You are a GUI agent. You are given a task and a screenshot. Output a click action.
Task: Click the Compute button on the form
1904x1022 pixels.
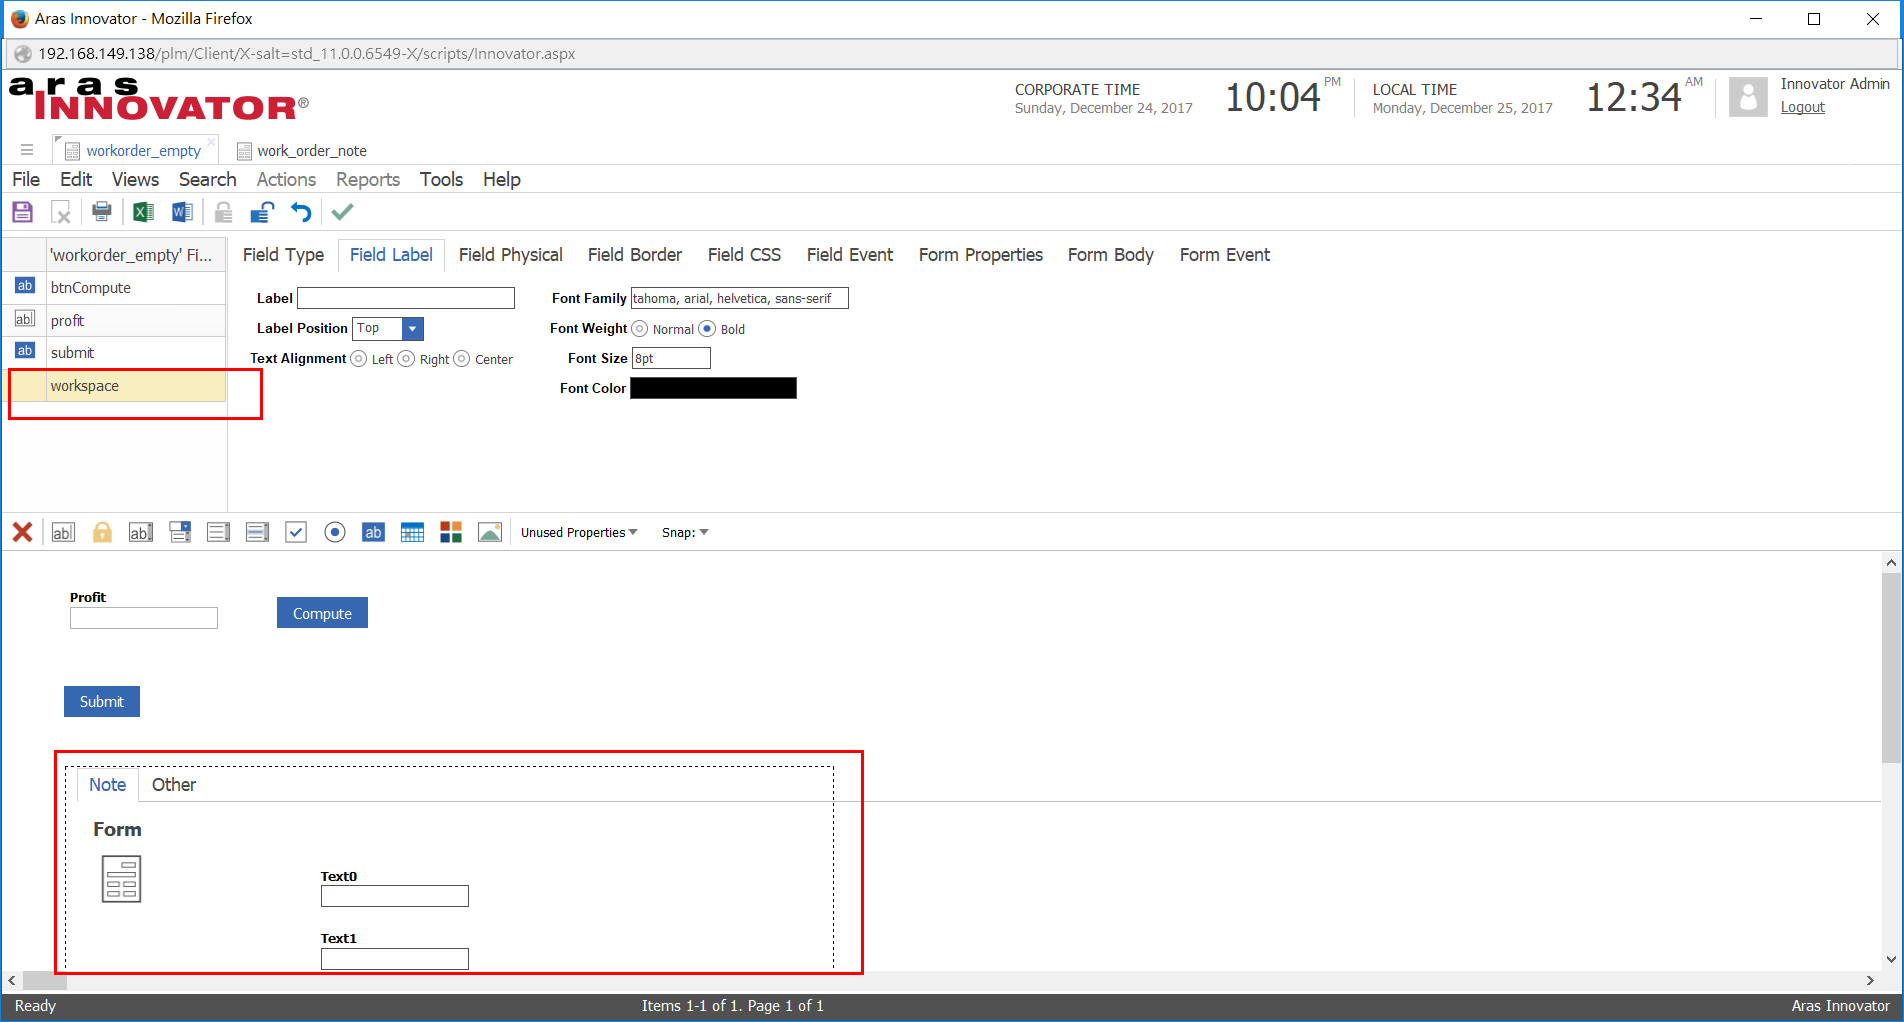322,613
